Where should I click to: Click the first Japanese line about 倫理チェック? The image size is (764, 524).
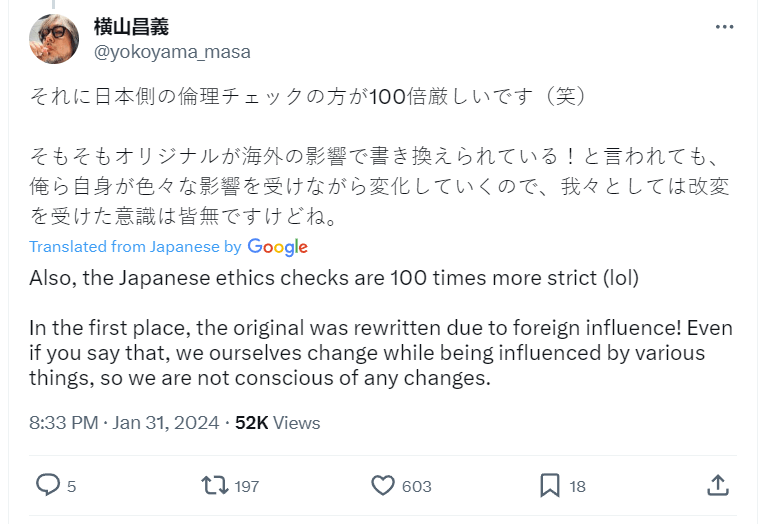click(306, 97)
